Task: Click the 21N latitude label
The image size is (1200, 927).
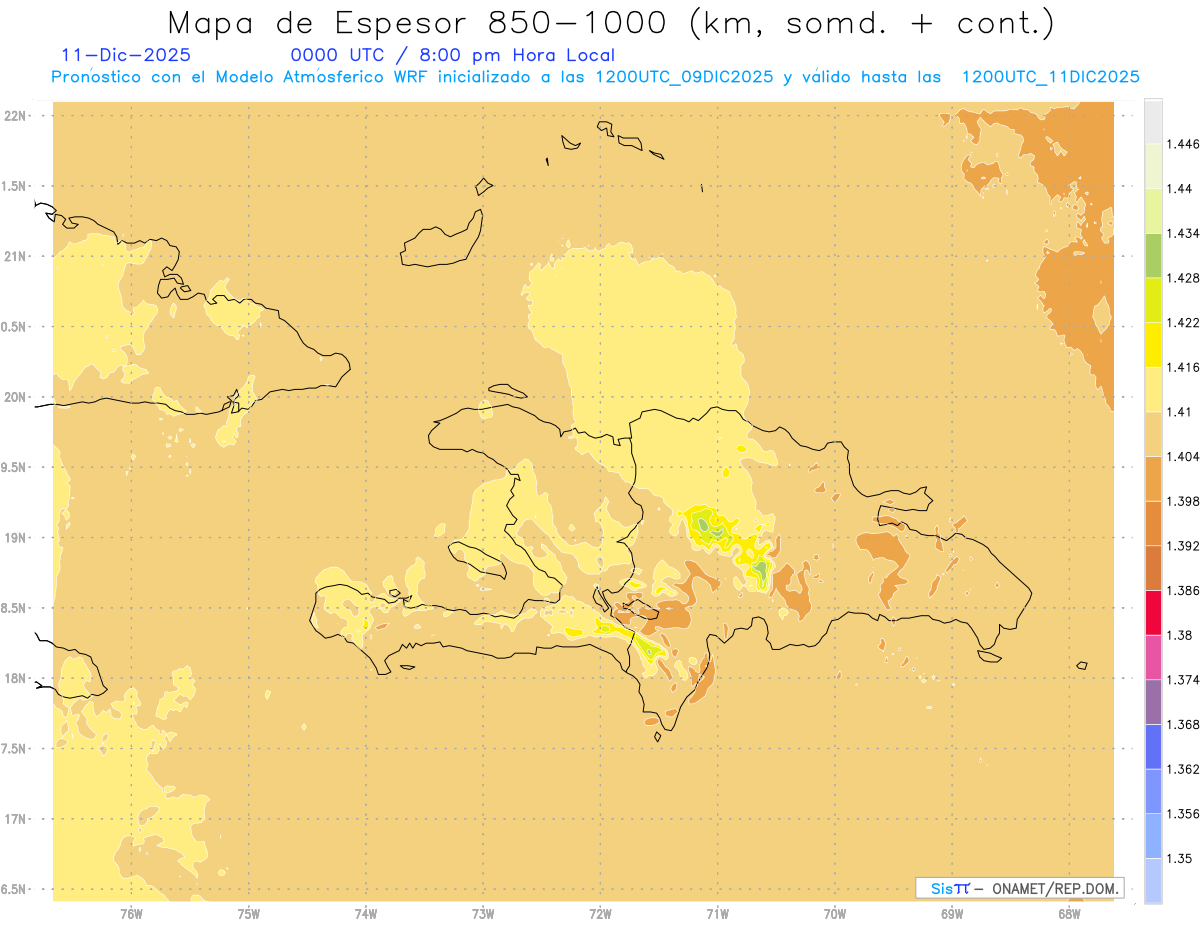Action: point(17,257)
